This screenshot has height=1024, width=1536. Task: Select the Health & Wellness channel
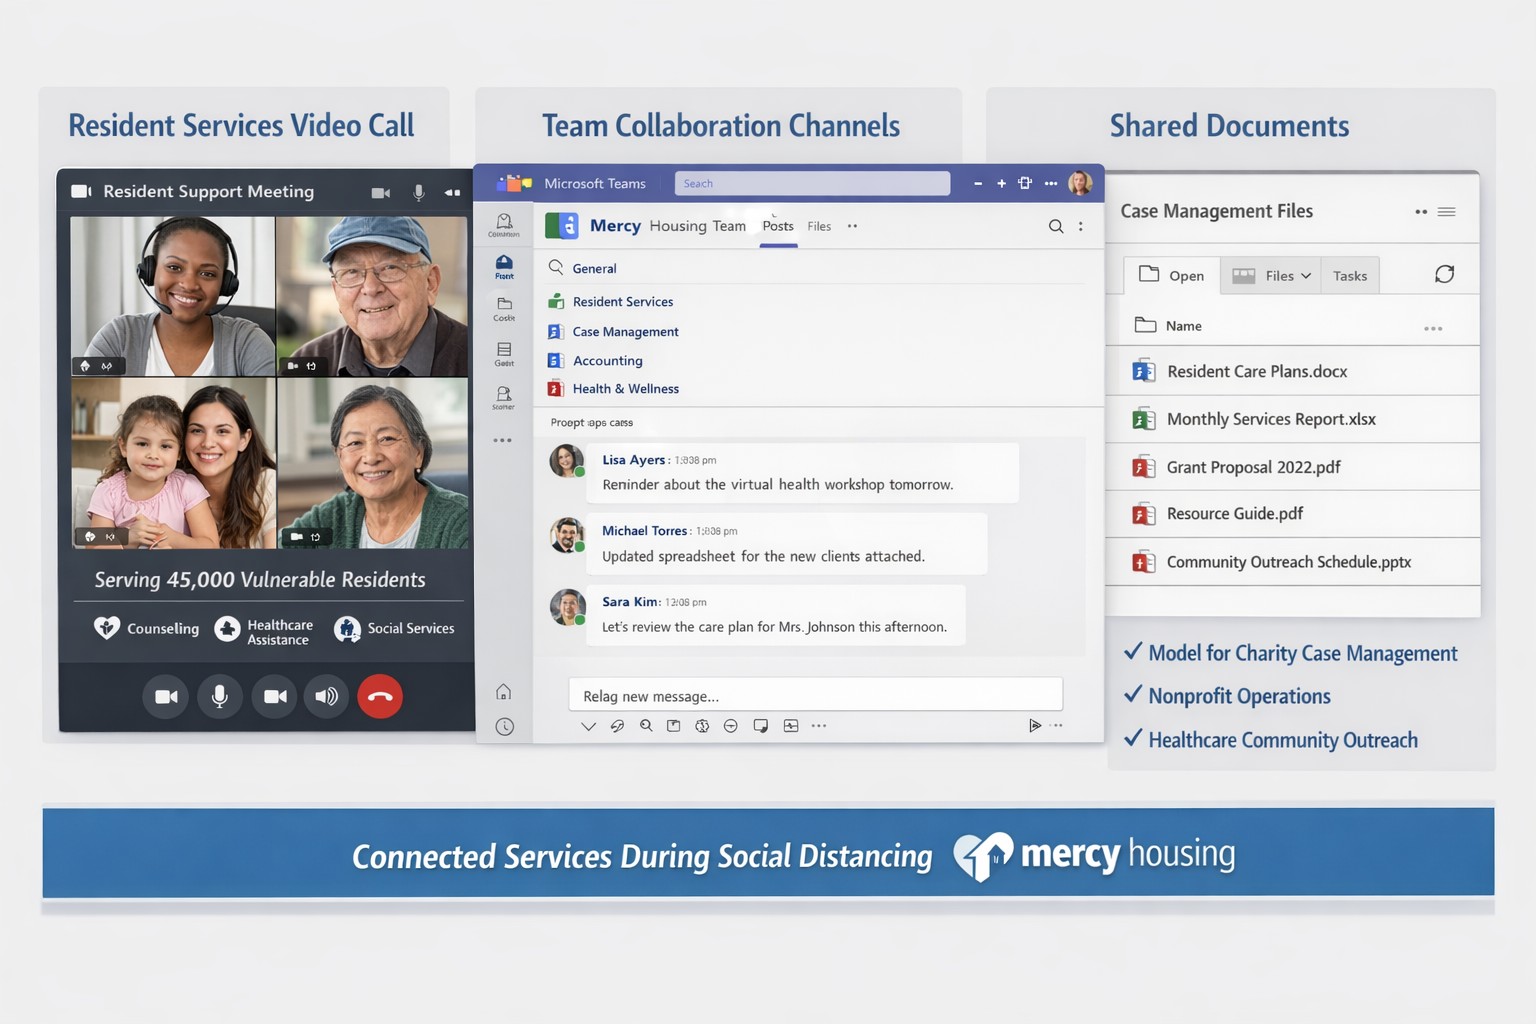(625, 389)
